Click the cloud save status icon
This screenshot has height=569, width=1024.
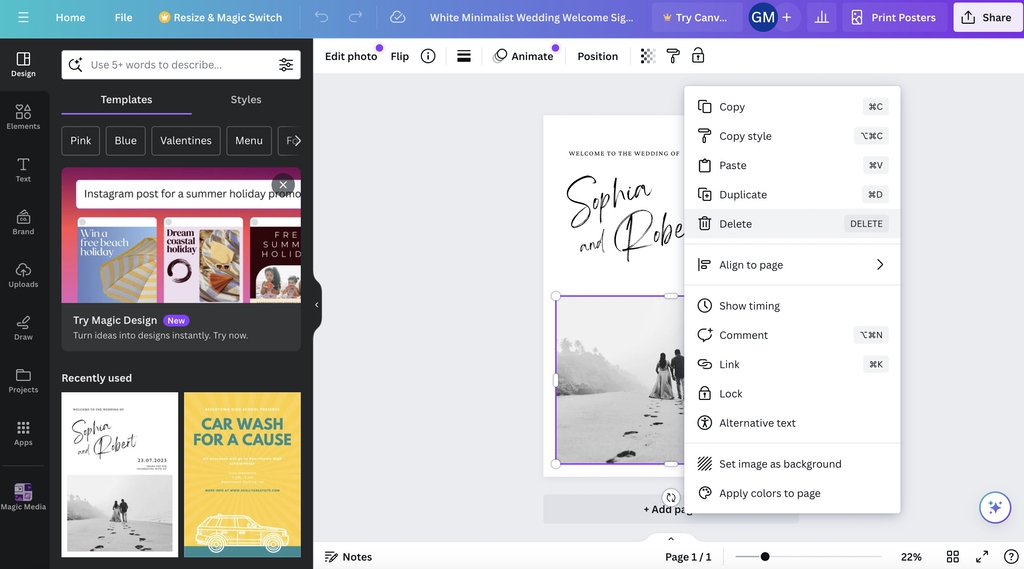coord(398,18)
